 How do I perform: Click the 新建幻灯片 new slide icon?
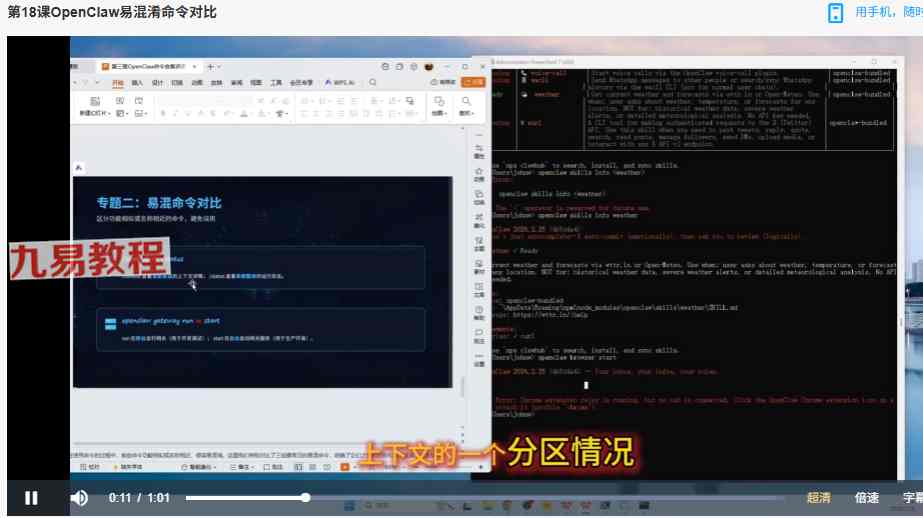point(94,102)
